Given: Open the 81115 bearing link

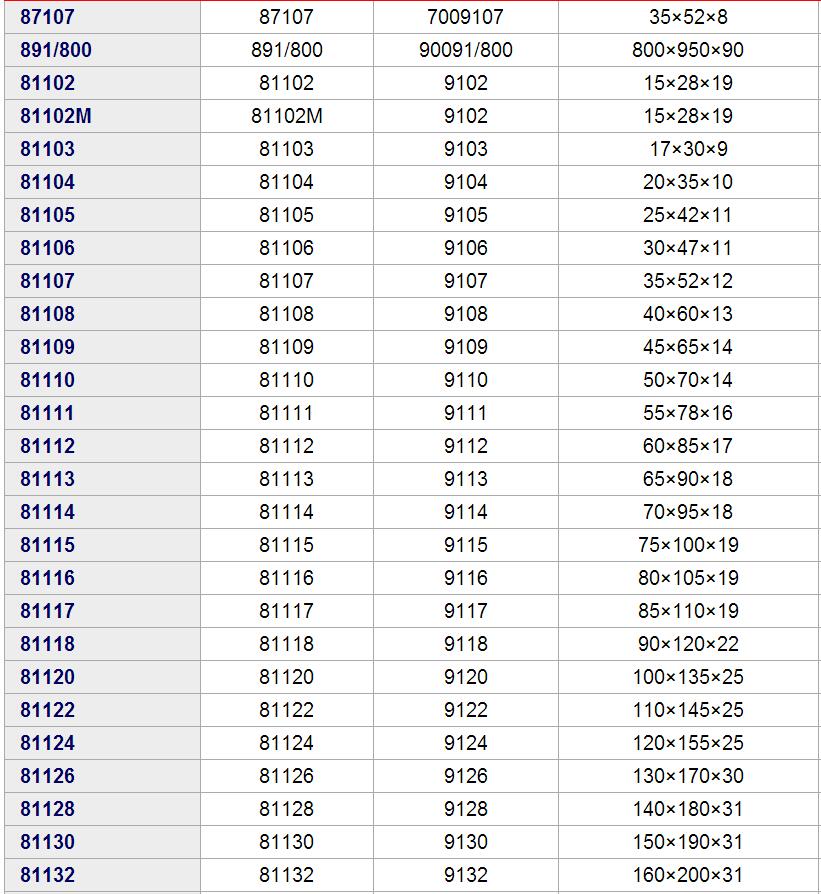Looking at the screenshot, I should (x=47, y=544).
